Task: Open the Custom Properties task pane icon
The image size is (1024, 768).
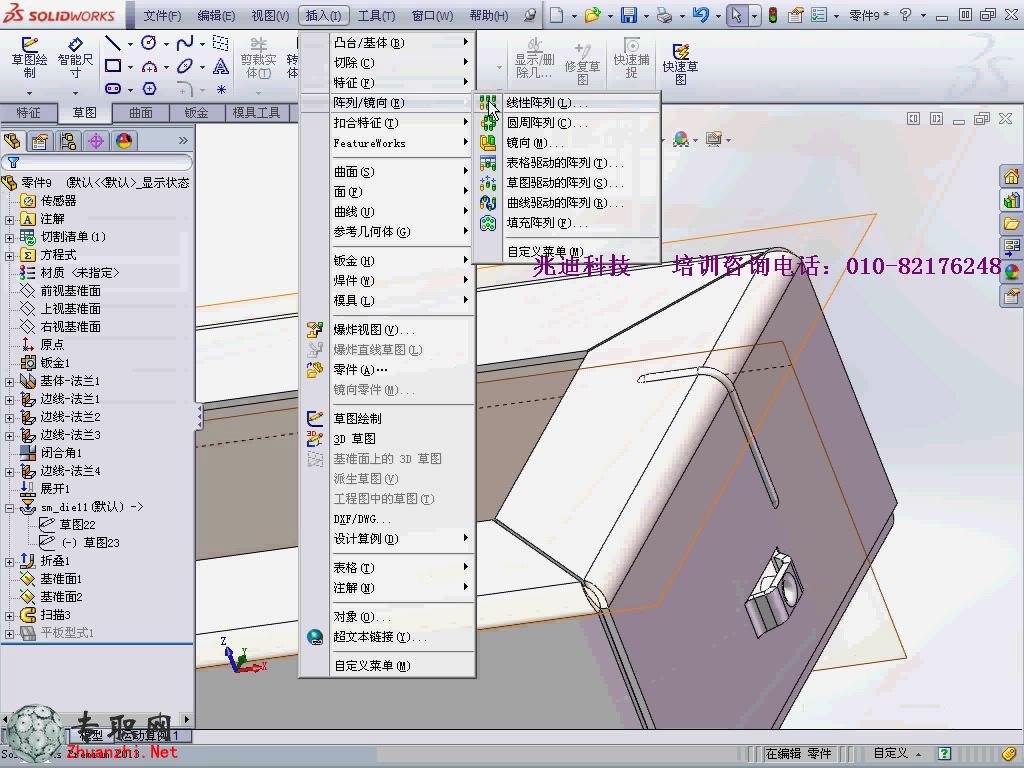Action: coord(1012,296)
